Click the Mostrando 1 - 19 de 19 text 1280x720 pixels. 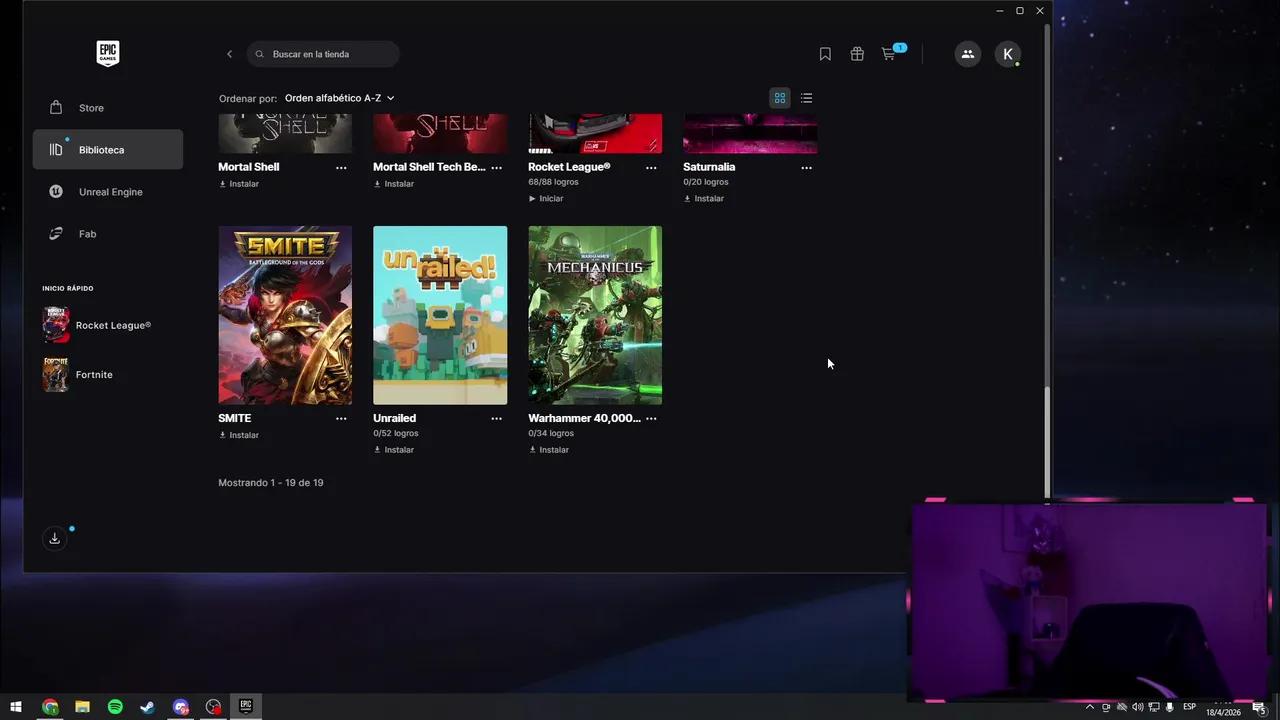coord(271,483)
